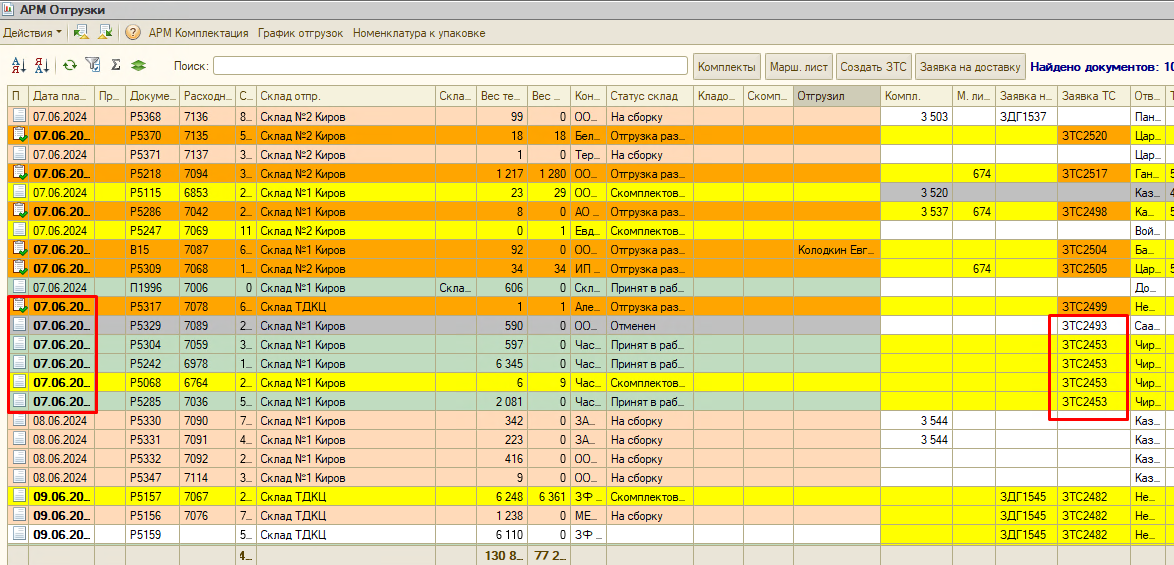Sort list descending with Я-А icon
Screen dimensions: 1174x565
[42, 66]
